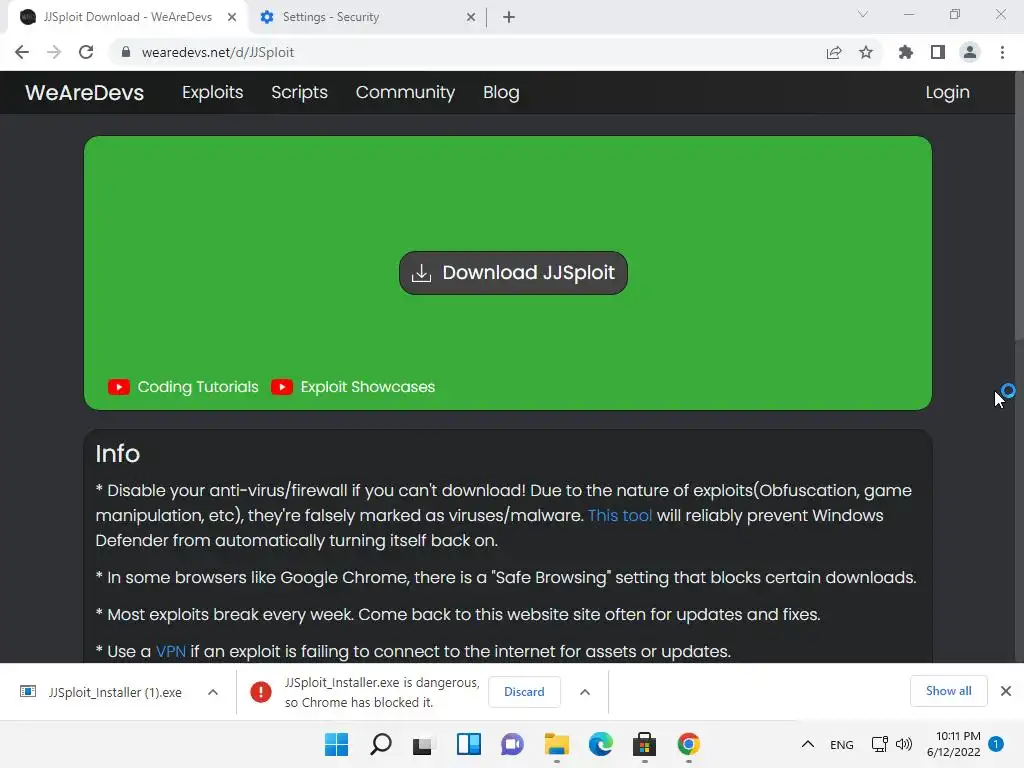Show hidden system tray icons
This screenshot has width=1024, height=768.
tap(808, 744)
